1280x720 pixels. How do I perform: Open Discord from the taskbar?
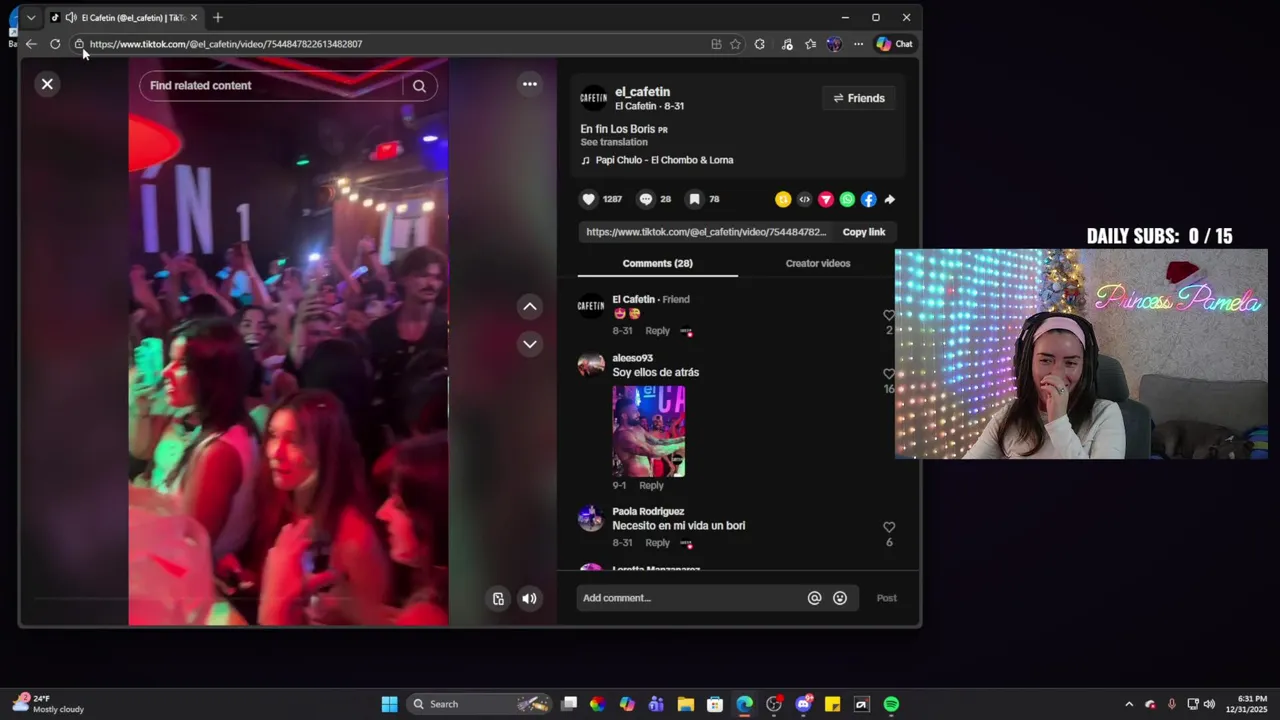pyautogui.click(x=803, y=704)
